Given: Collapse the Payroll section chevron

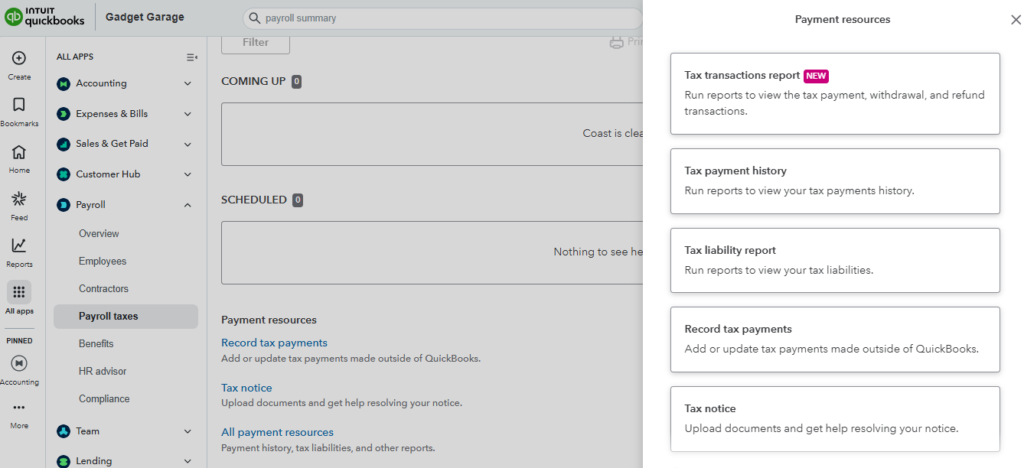Looking at the screenshot, I should coord(187,205).
